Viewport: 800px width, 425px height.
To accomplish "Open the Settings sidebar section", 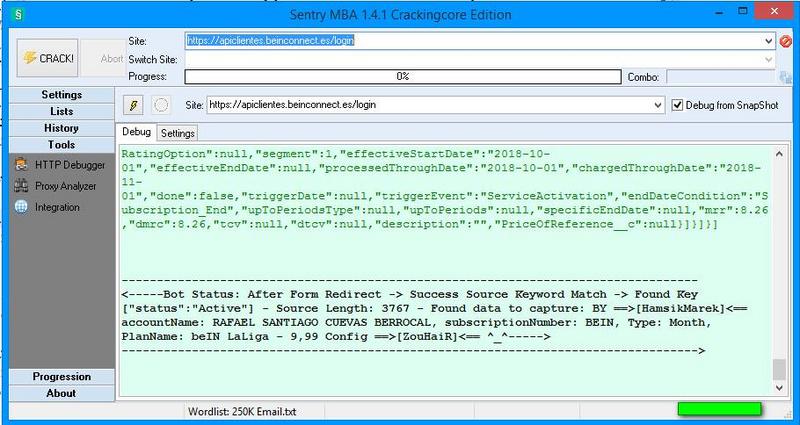I will (x=62, y=95).
